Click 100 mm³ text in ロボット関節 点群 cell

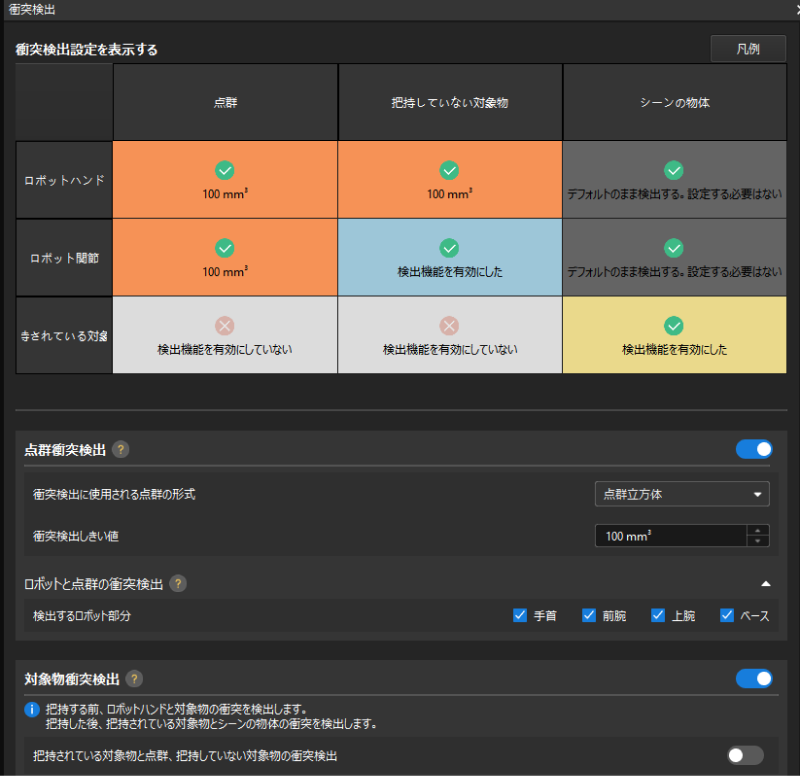225,271
